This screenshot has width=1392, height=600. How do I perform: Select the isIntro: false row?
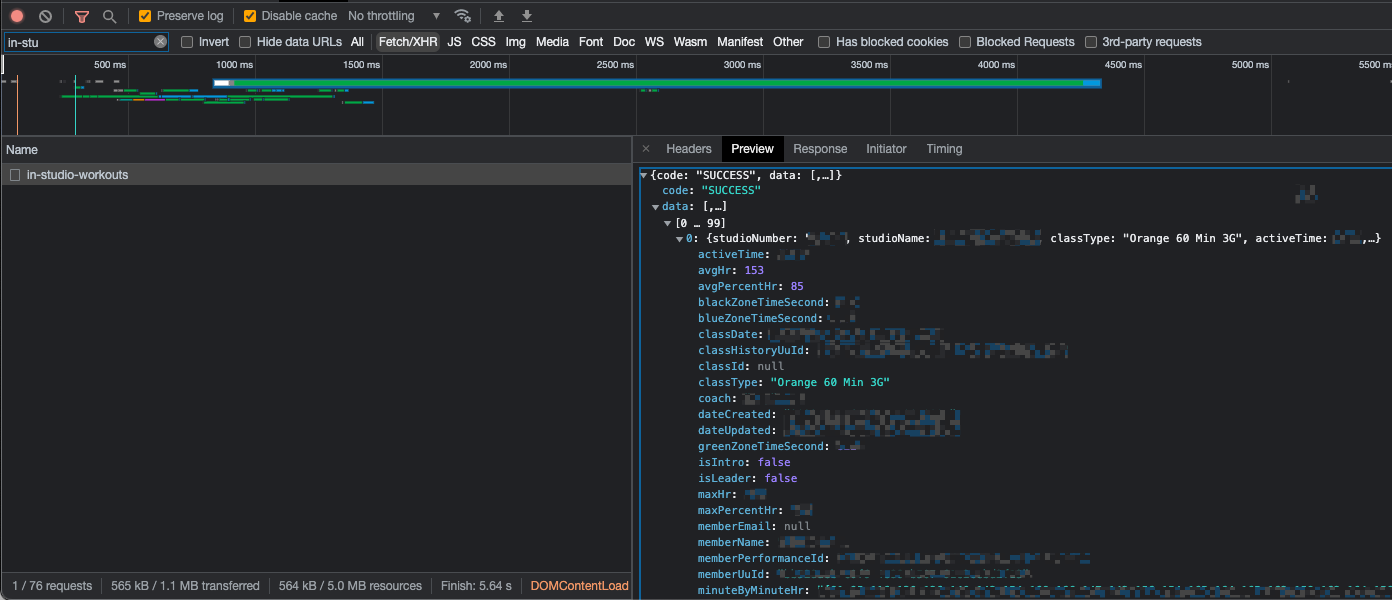click(744, 463)
